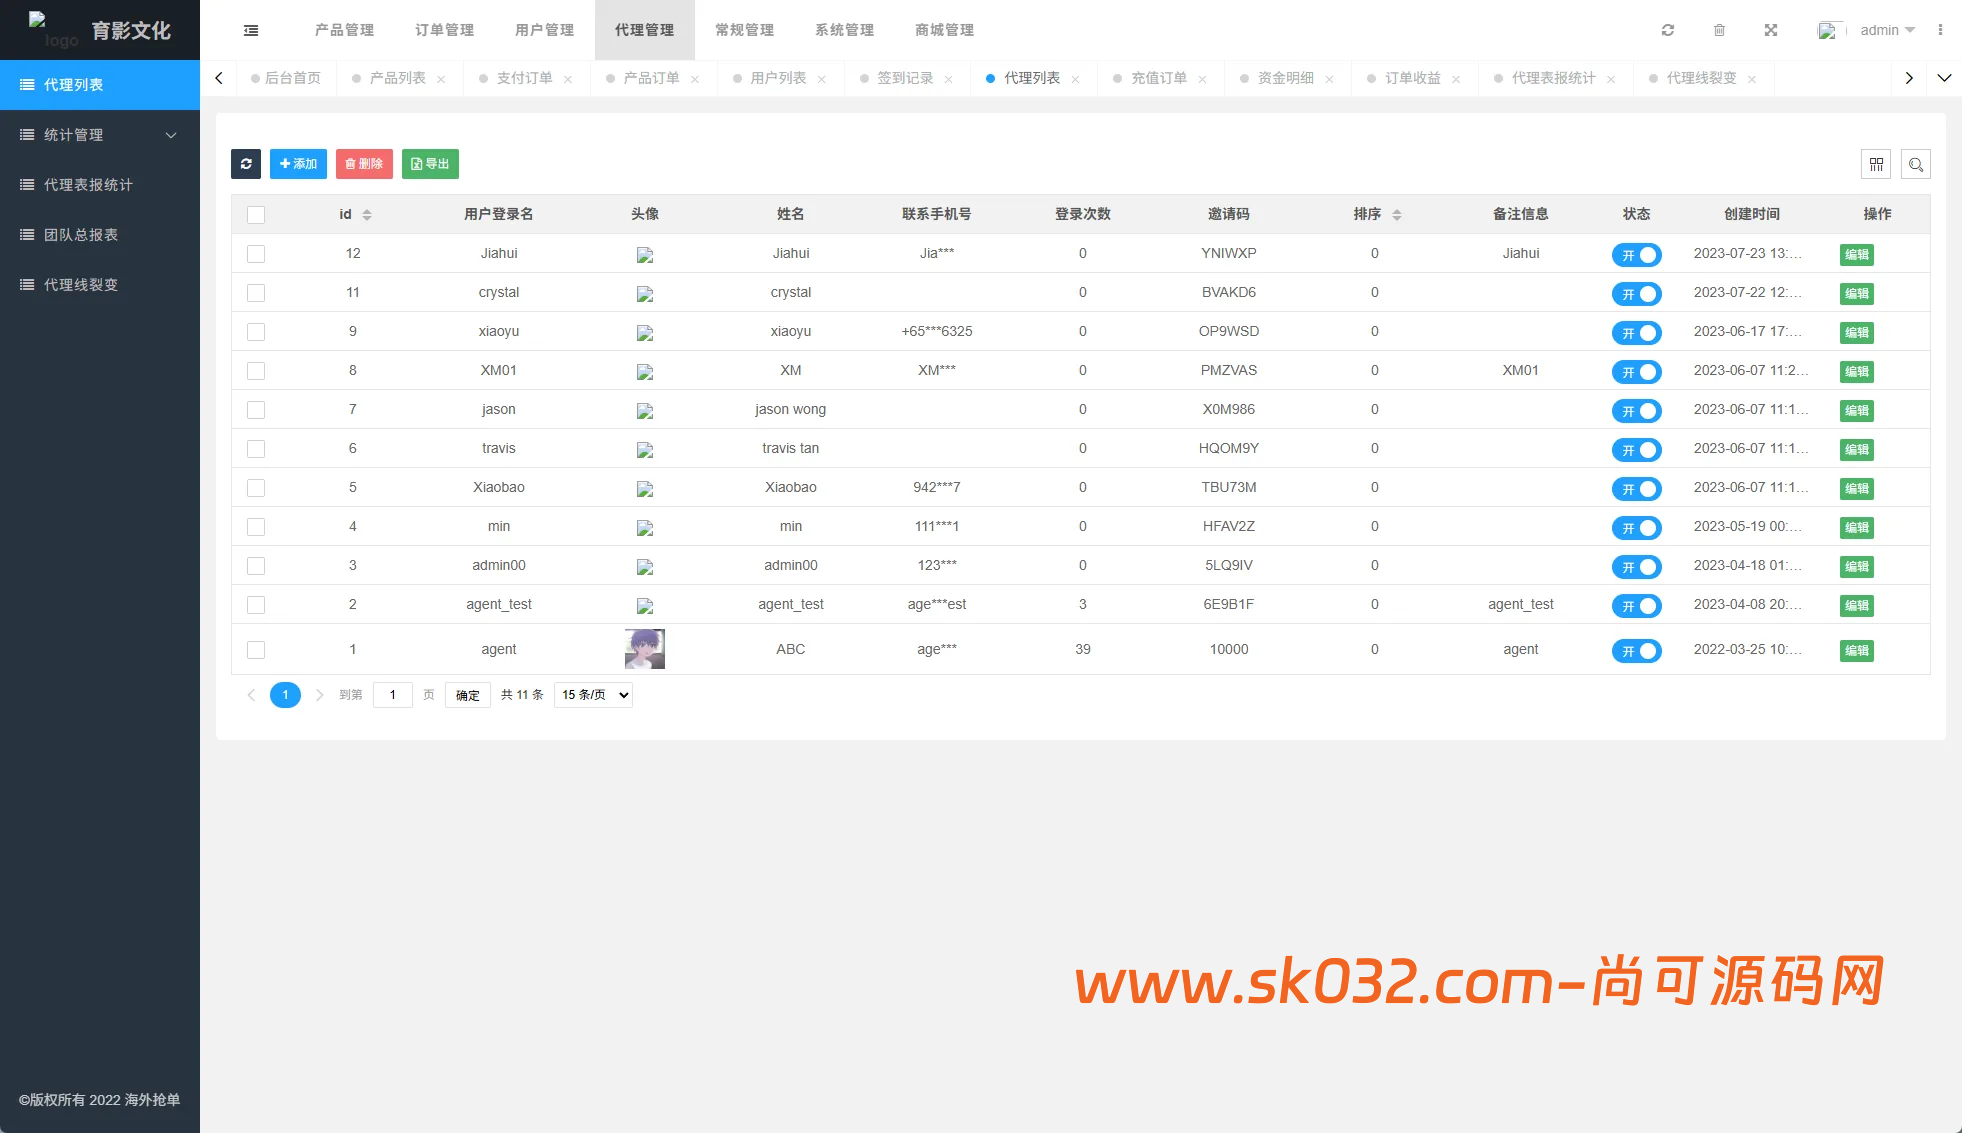Click the red 删除 delete button
This screenshot has width=1962, height=1133.
click(364, 164)
